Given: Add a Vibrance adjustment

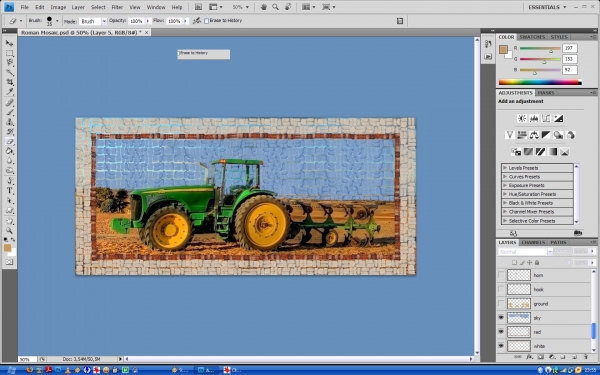Looking at the screenshot, I should [509, 135].
